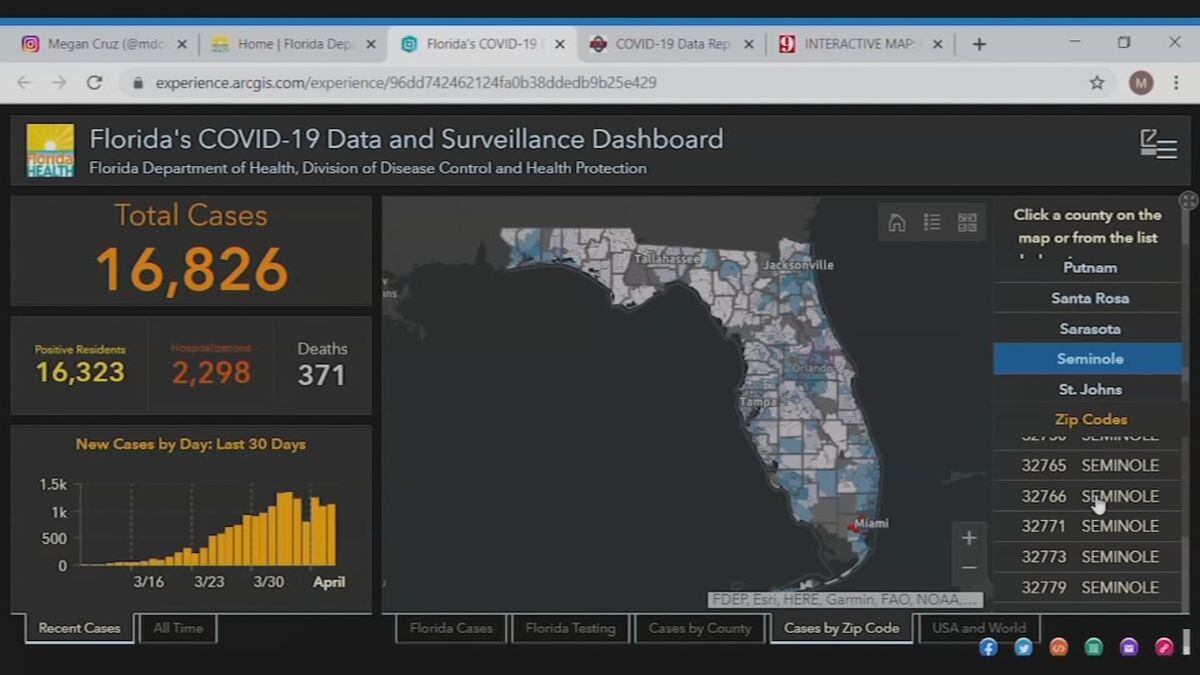Screen dimensions: 1200x675
Task: Click the green QR code icon
Action: pos(1094,647)
